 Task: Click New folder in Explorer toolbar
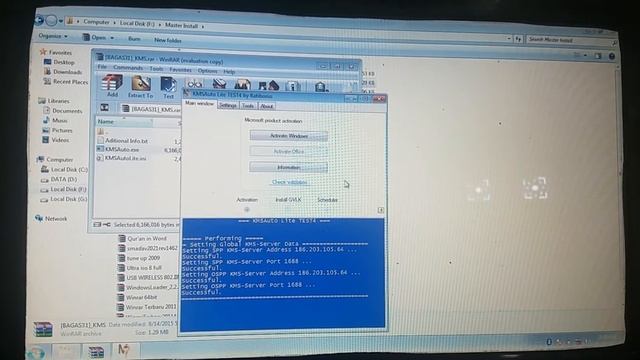pyautogui.click(x=168, y=40)
